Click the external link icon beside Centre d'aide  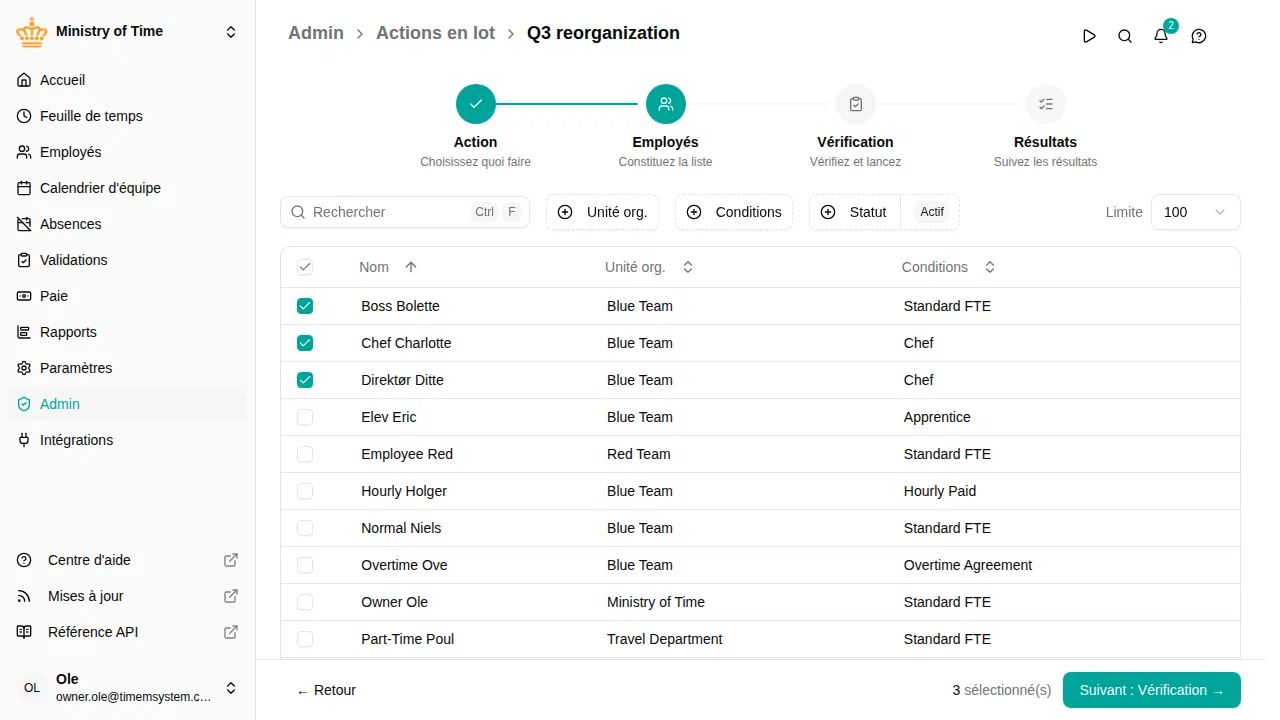coord(231,560)
